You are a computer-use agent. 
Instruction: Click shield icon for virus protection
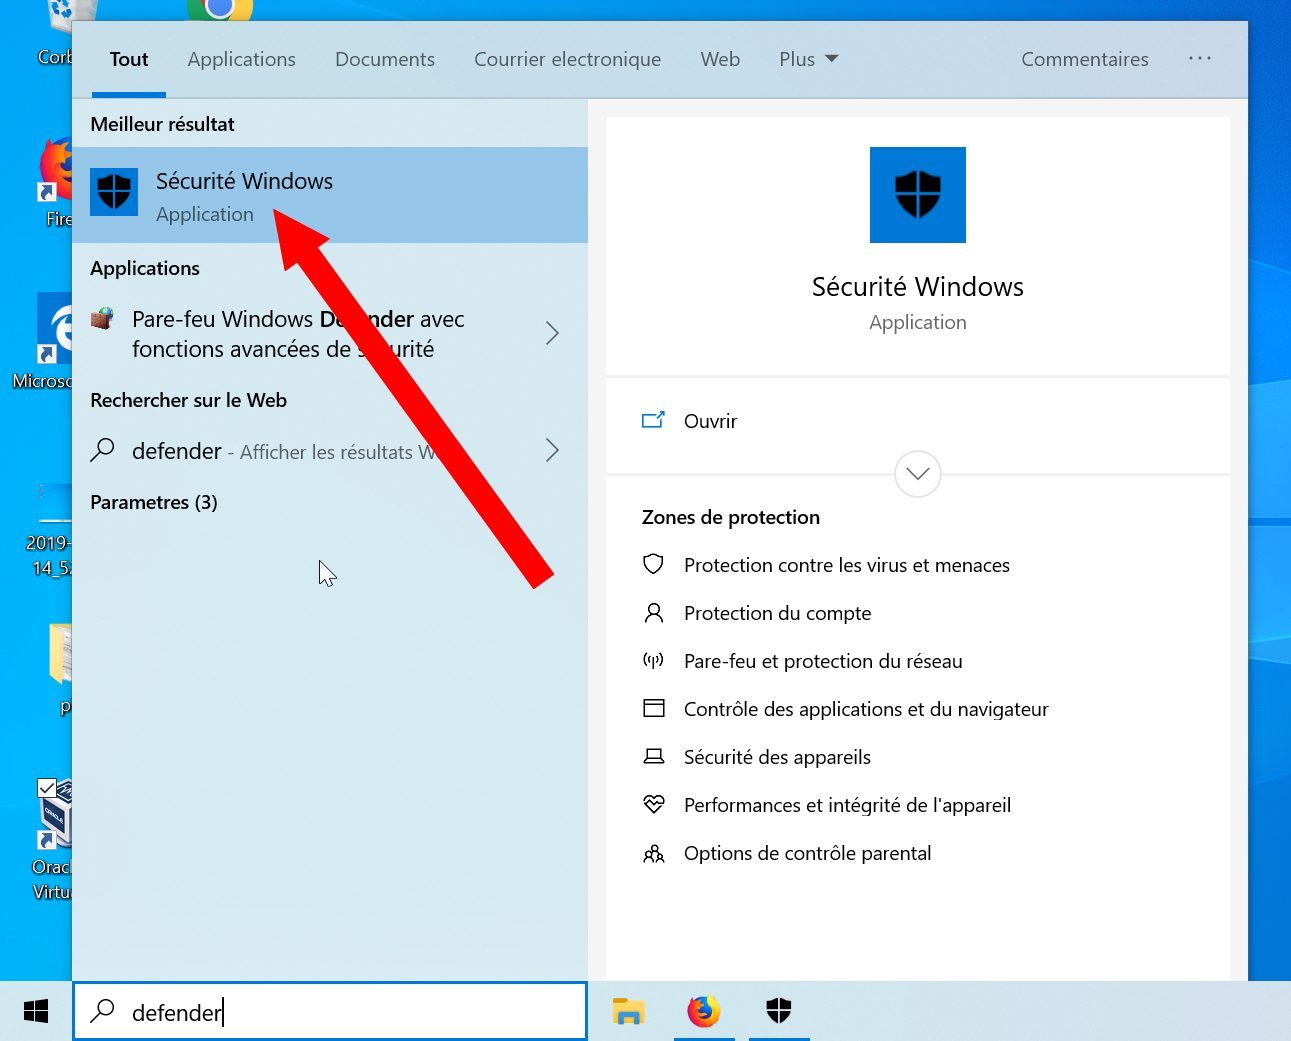click(653, 565)
